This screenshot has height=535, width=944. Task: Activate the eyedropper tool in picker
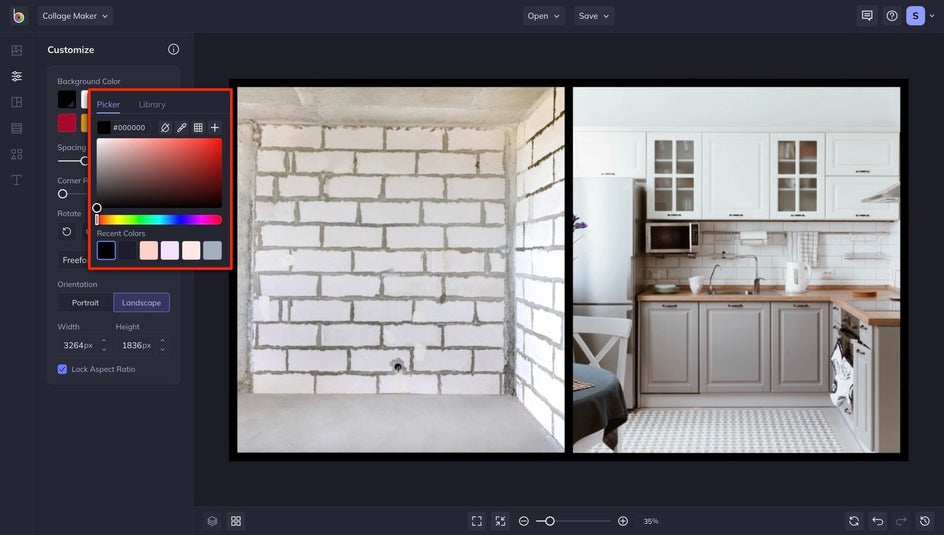click(x=181, y=128)
